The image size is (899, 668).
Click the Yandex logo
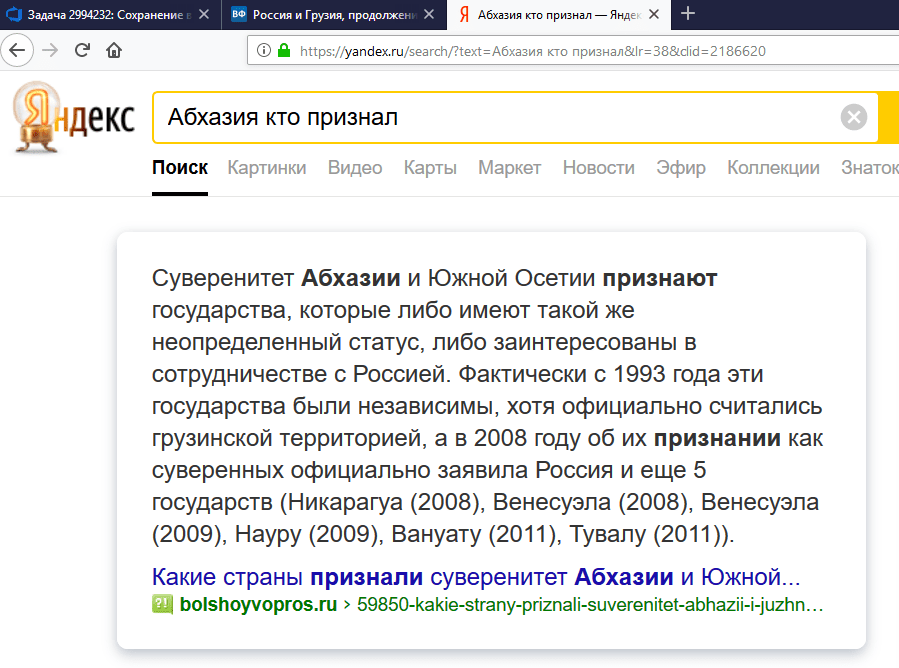click(x=75, y=119)
